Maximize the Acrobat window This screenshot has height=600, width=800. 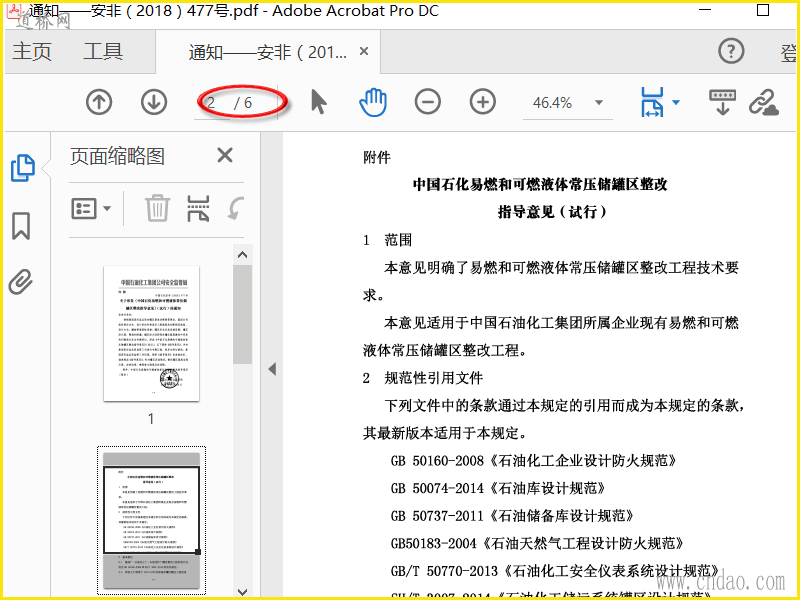click(763, 10)
